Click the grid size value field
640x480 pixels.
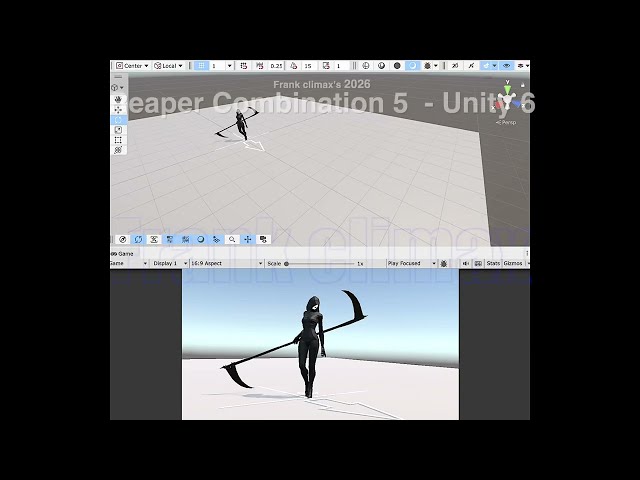coord(218,66)
